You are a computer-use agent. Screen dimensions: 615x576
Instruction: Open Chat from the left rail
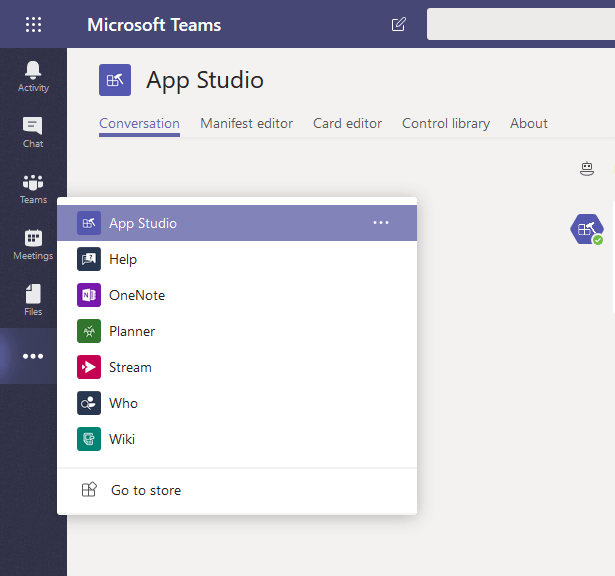(33, 133)
